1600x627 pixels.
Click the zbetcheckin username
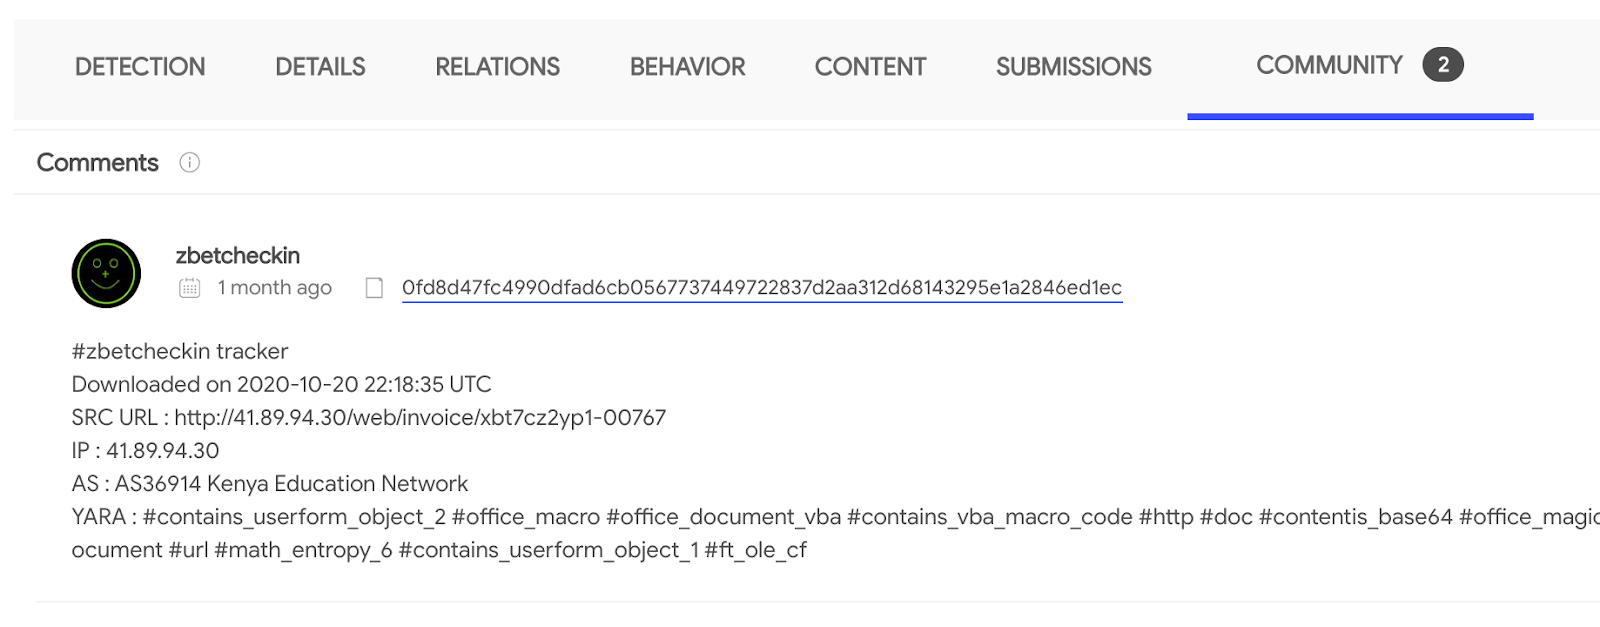click(238, 256)
